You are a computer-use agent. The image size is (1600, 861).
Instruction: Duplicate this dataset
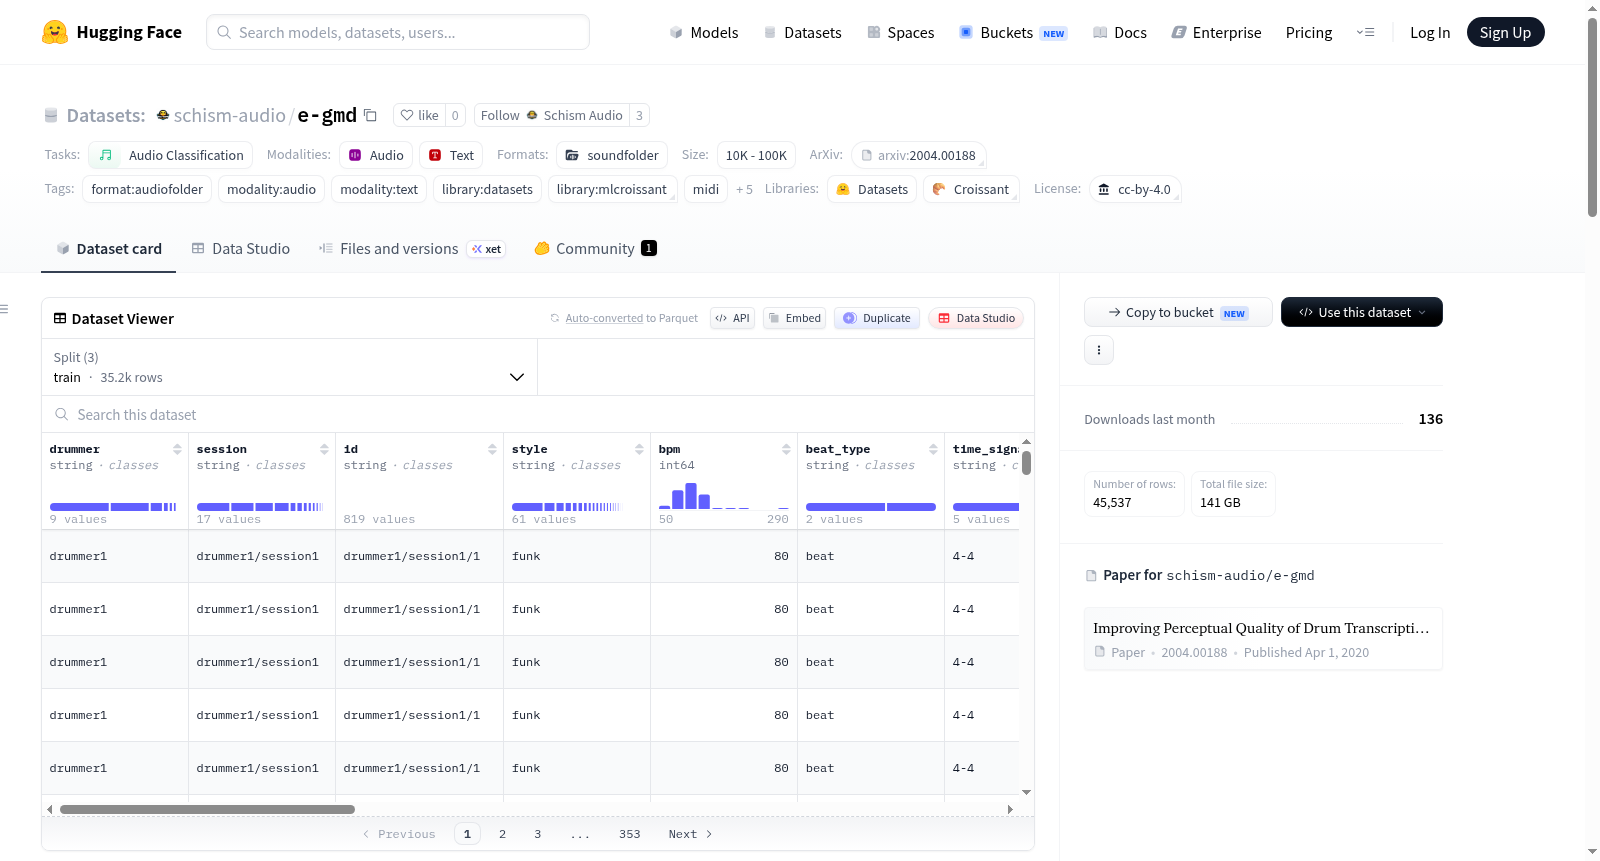point(877,318)
